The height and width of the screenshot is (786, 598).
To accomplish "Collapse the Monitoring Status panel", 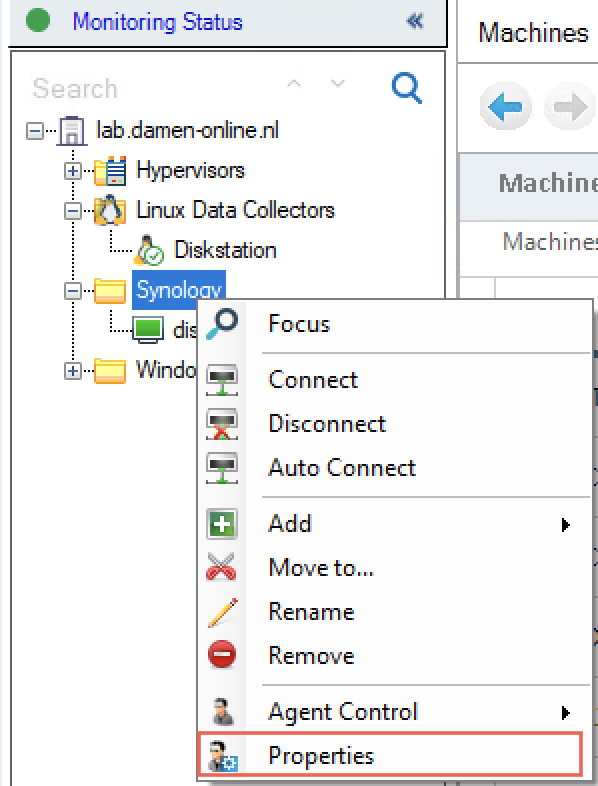I will point(415,21).
